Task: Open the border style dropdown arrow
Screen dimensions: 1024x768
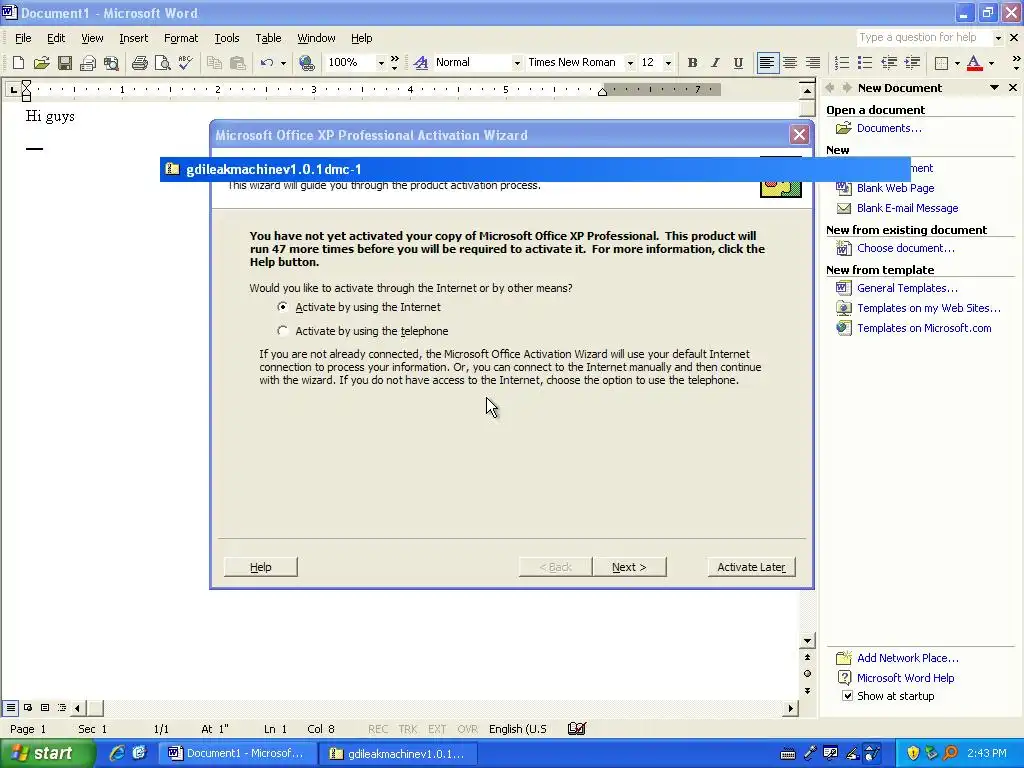Action: tap(957, 63)
